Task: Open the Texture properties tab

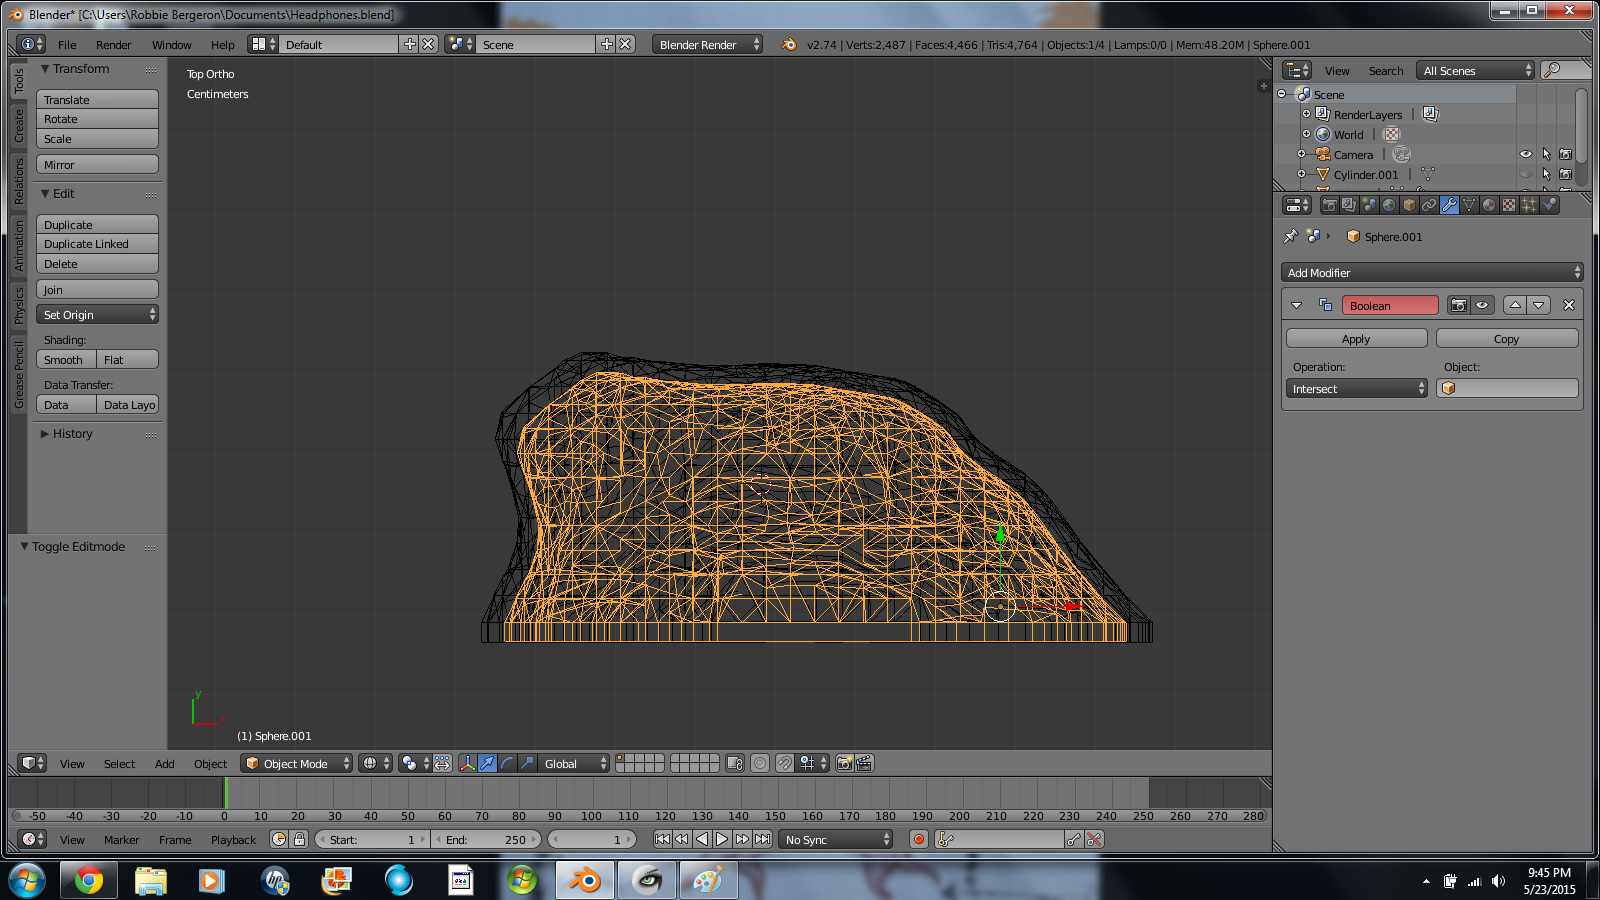Action: tap(1509, 205)
